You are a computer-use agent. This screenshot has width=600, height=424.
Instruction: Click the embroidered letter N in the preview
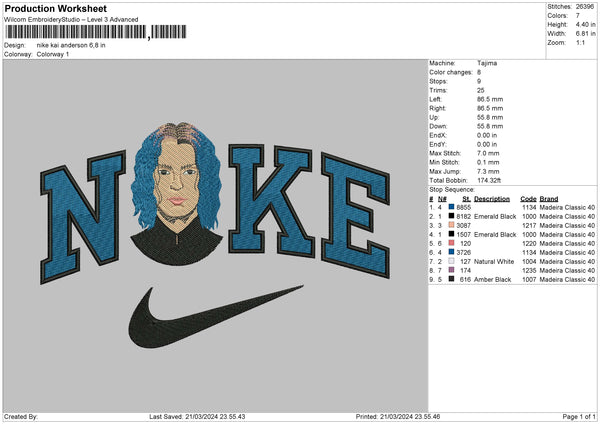(x=83, y=217)
